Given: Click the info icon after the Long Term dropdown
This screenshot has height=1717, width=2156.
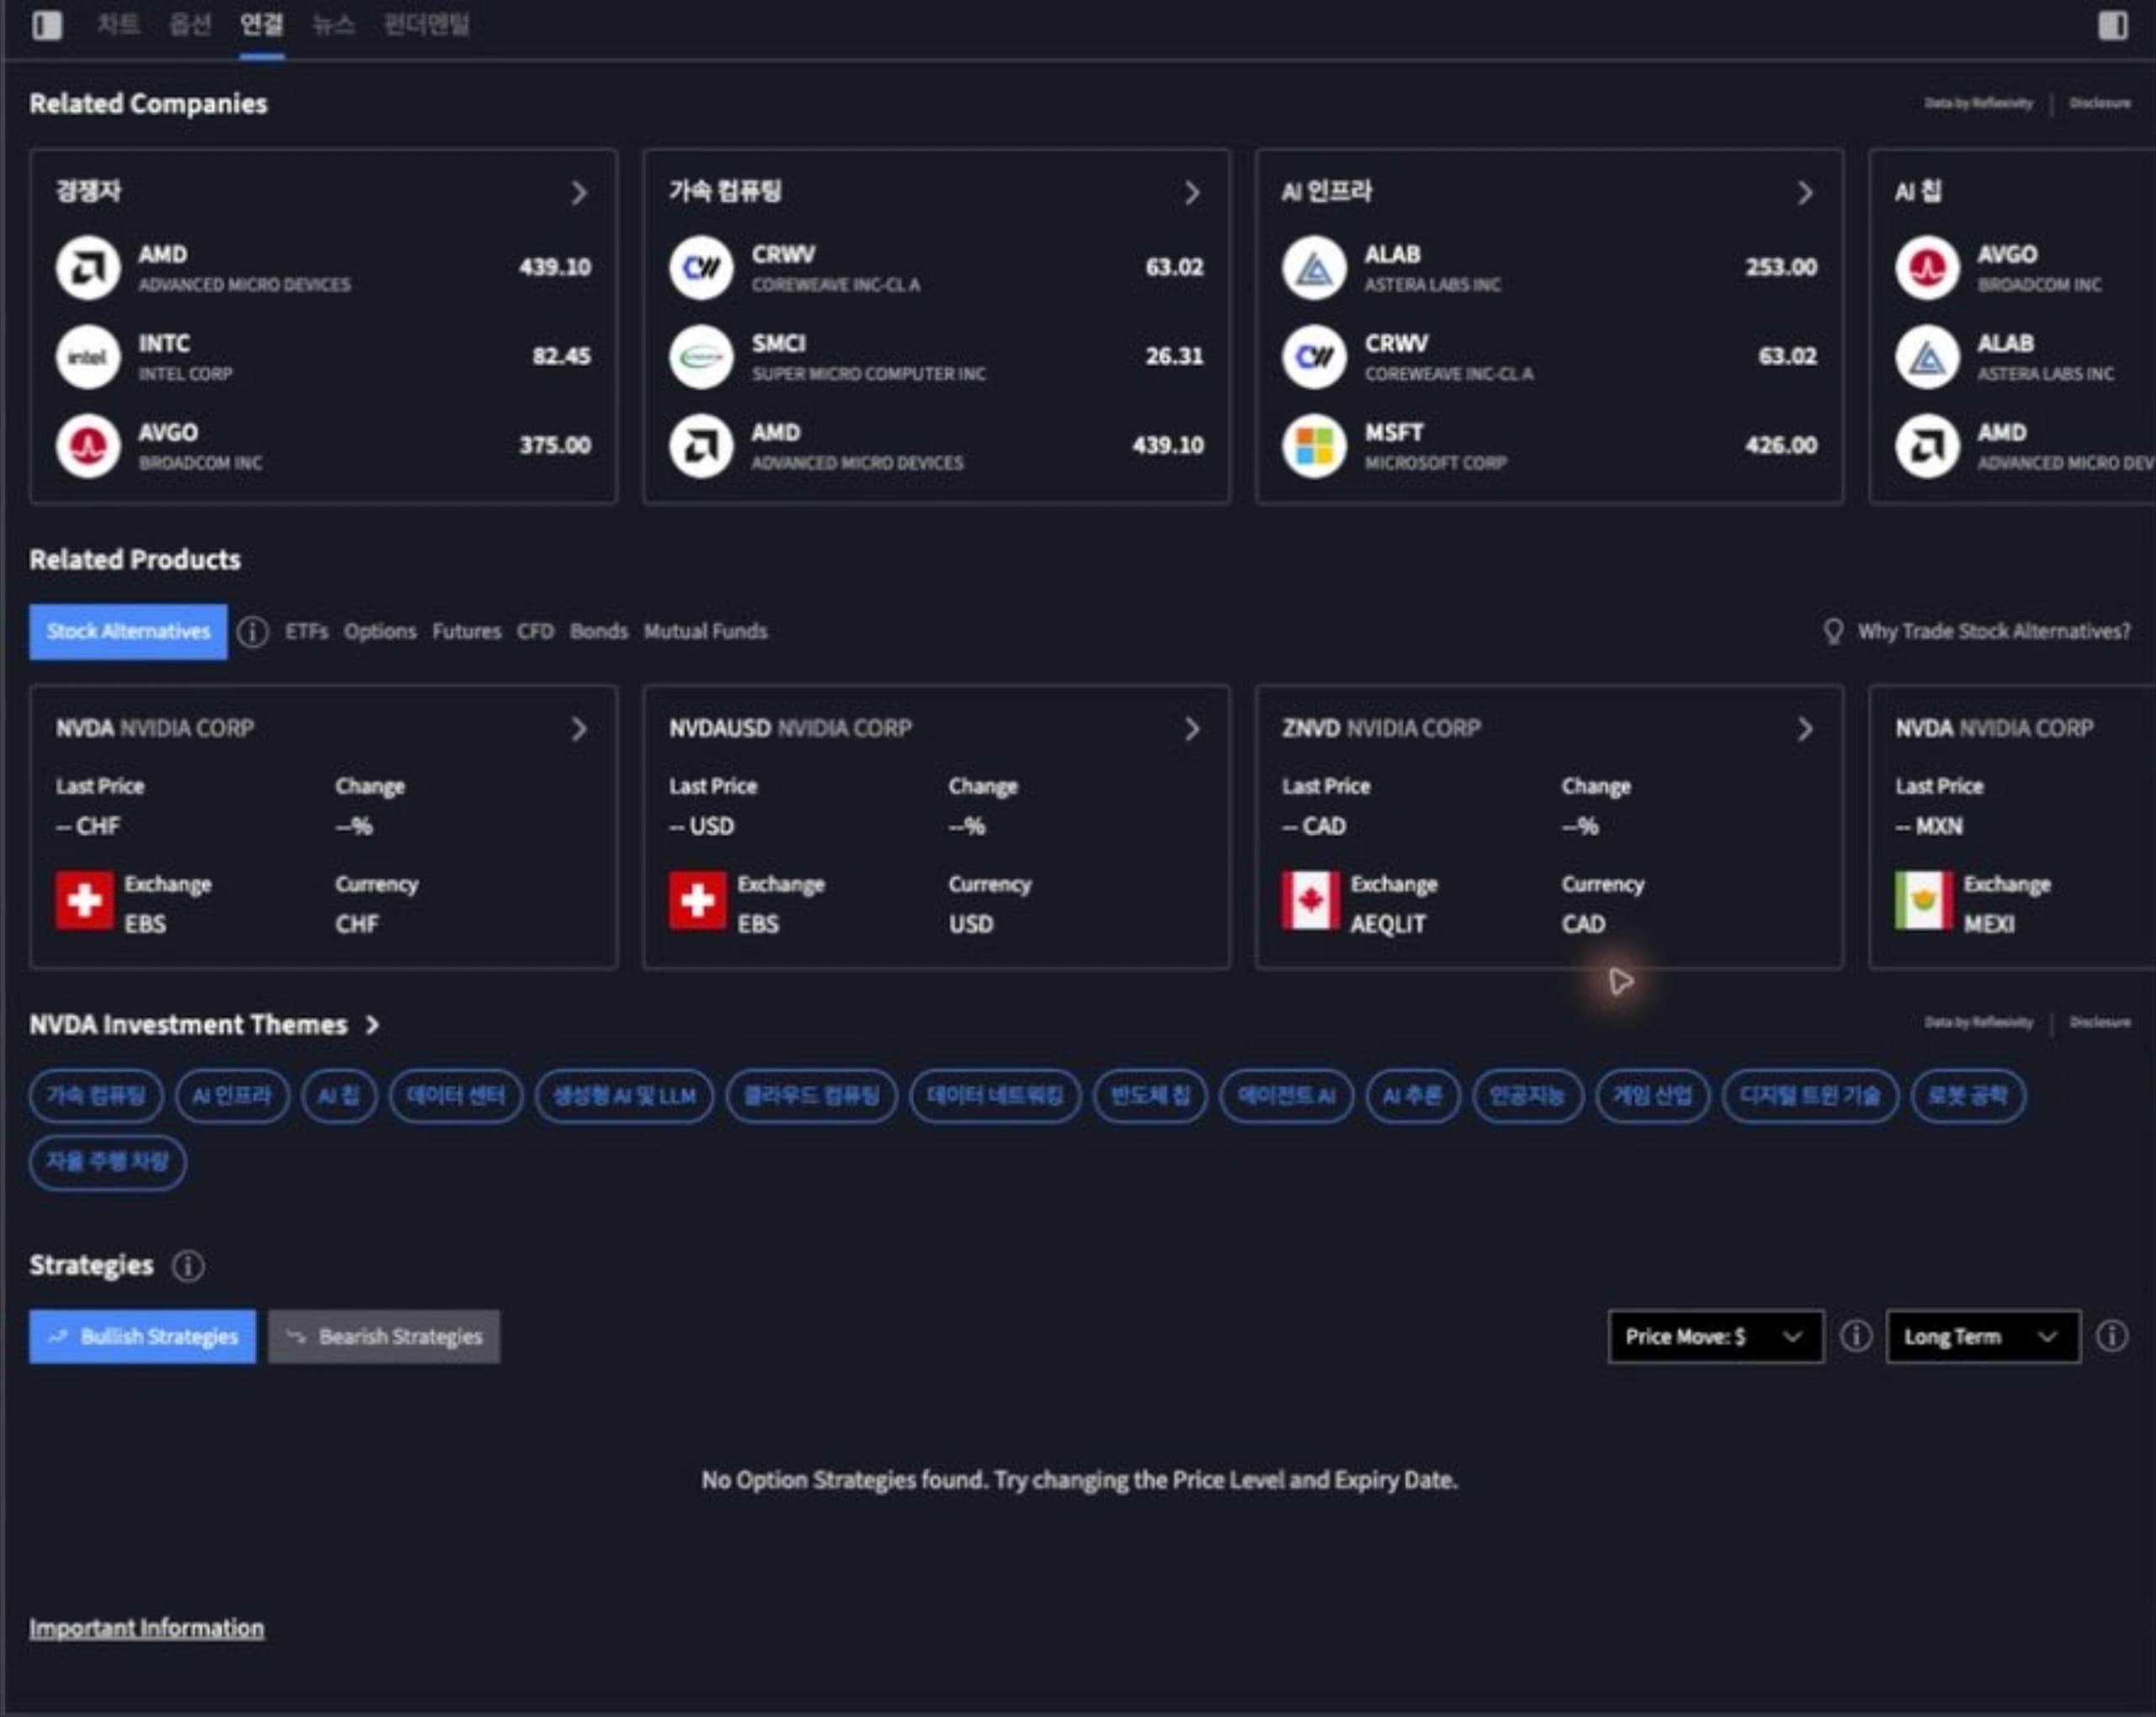Looking at the screenshot, I should pos(2112,1336).
